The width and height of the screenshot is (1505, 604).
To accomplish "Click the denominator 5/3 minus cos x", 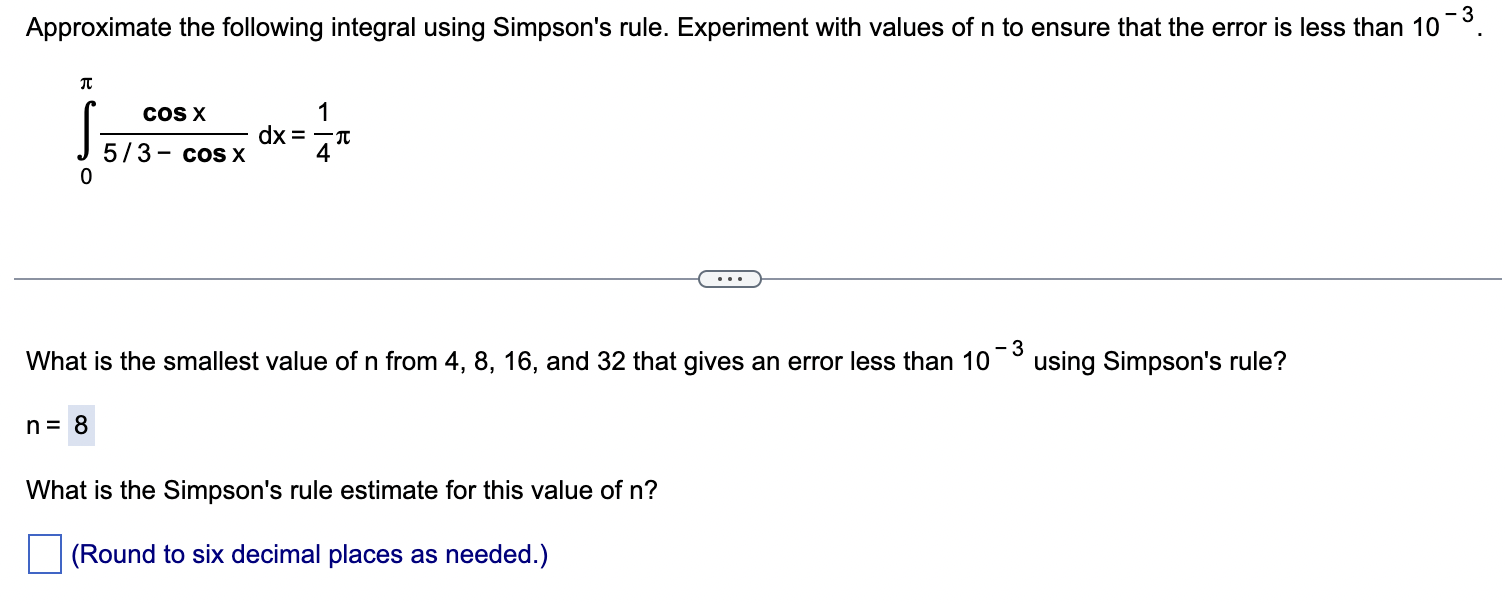I will pyautogui.click(x=173, y=154).
